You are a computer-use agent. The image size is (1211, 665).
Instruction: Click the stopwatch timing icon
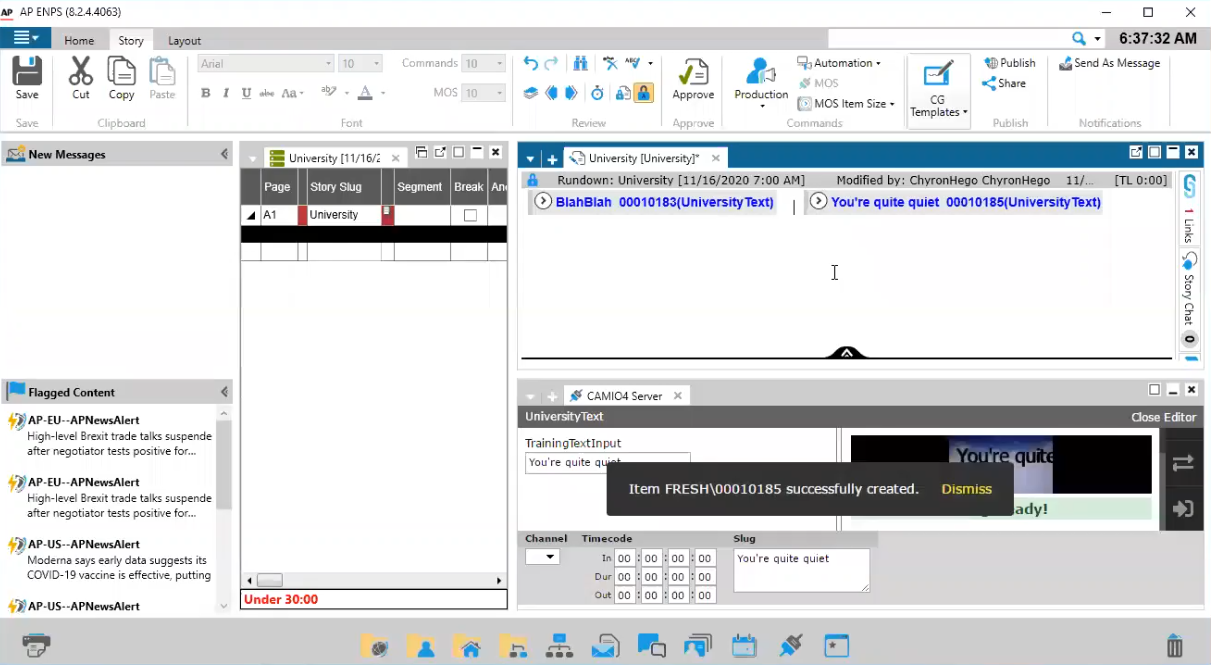pyautogui.click(x=597, y=93)
